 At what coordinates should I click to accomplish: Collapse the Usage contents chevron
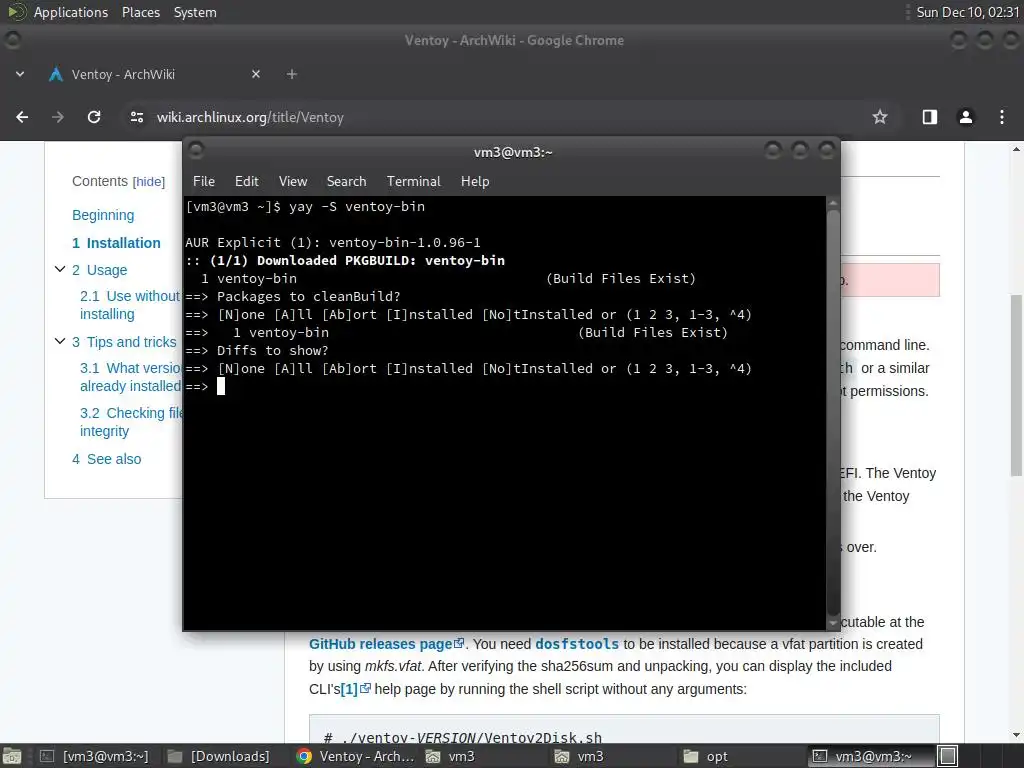(x=59, y=269)
